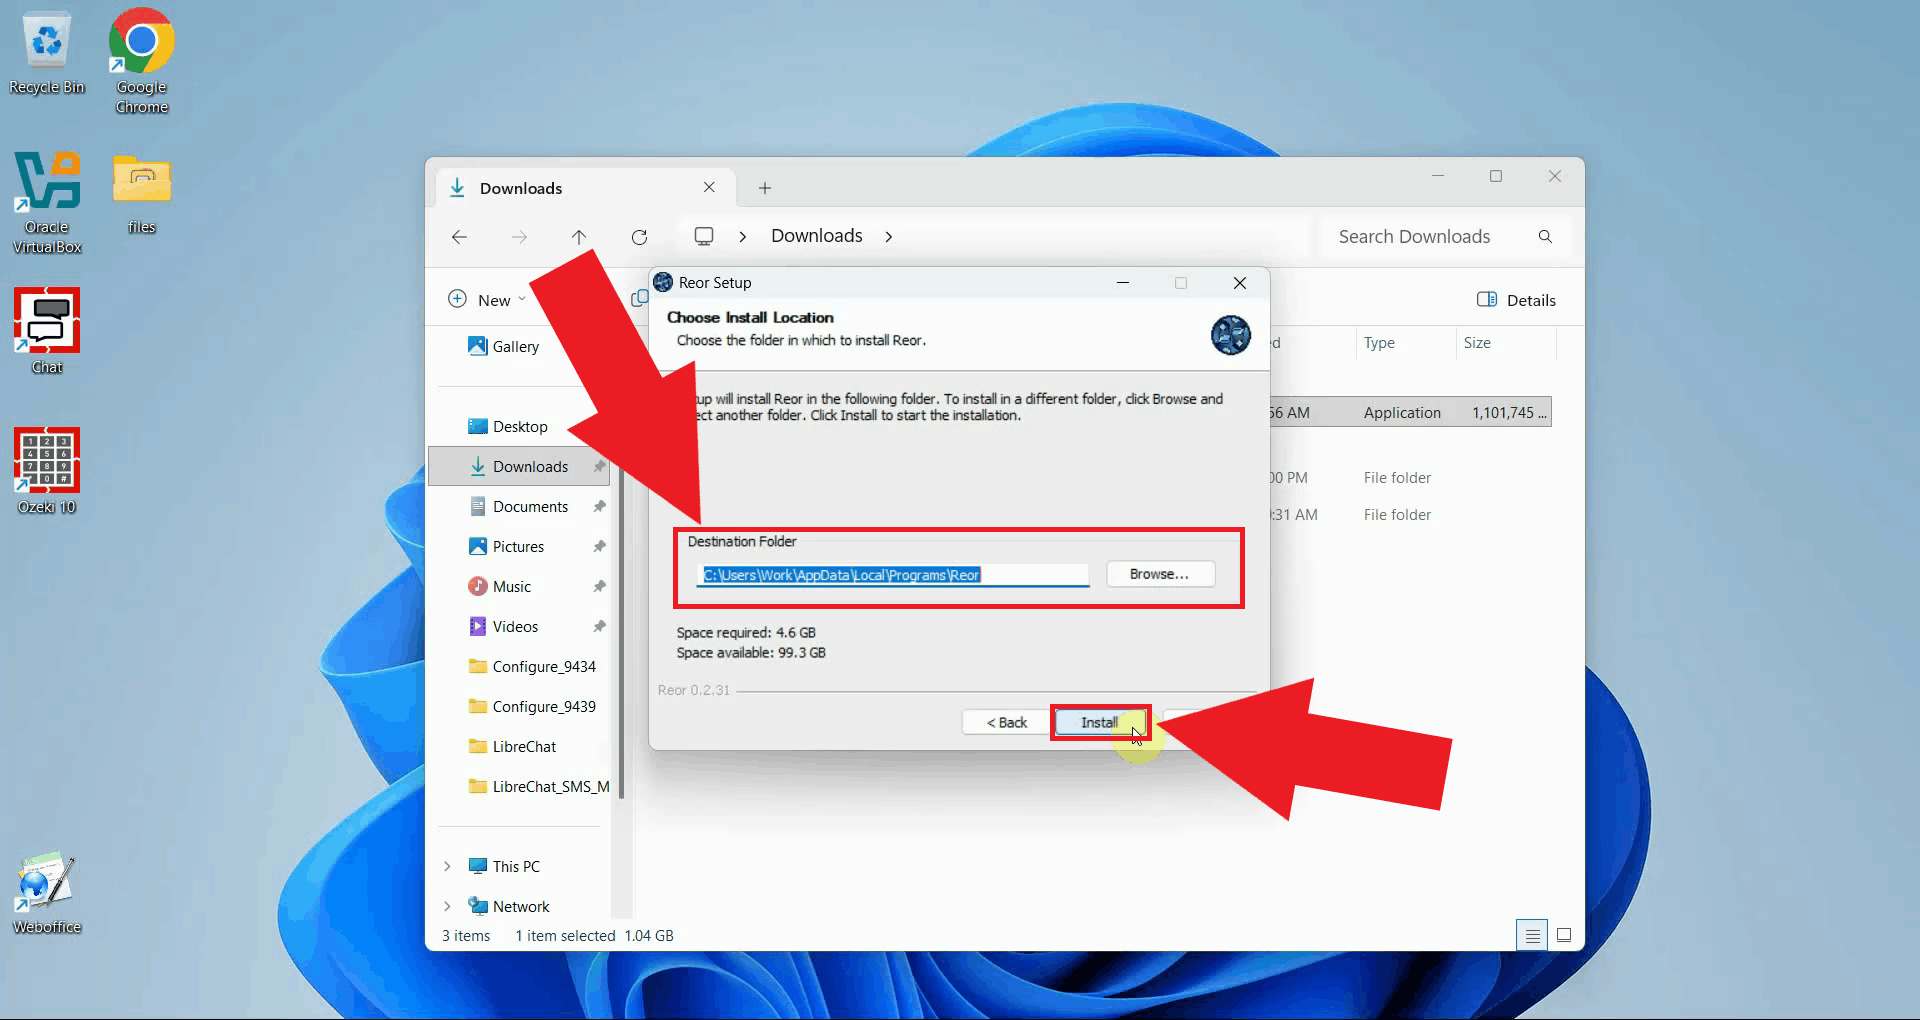Open Documents in the navigation pane
This screenshot has height=1020, width=1920.
point(519,506)
